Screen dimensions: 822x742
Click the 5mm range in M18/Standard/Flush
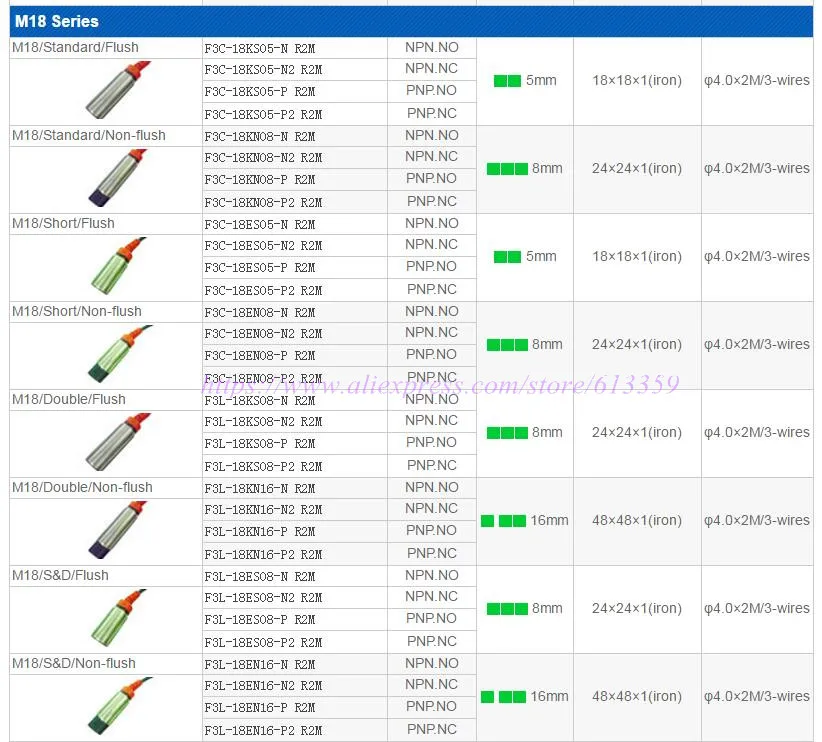pyautogui.click(x=525, y=80)
